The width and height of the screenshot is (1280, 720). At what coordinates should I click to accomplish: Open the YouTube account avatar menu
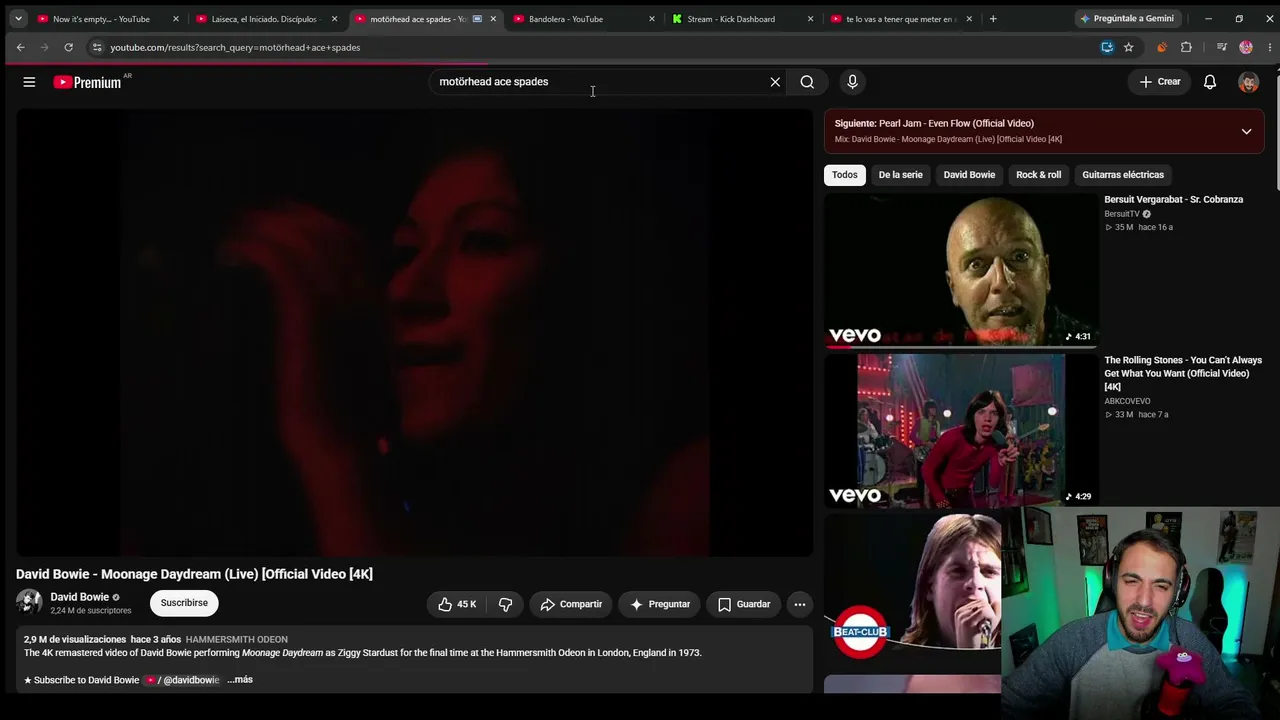pyautogui.click(x=1248, y=82)
